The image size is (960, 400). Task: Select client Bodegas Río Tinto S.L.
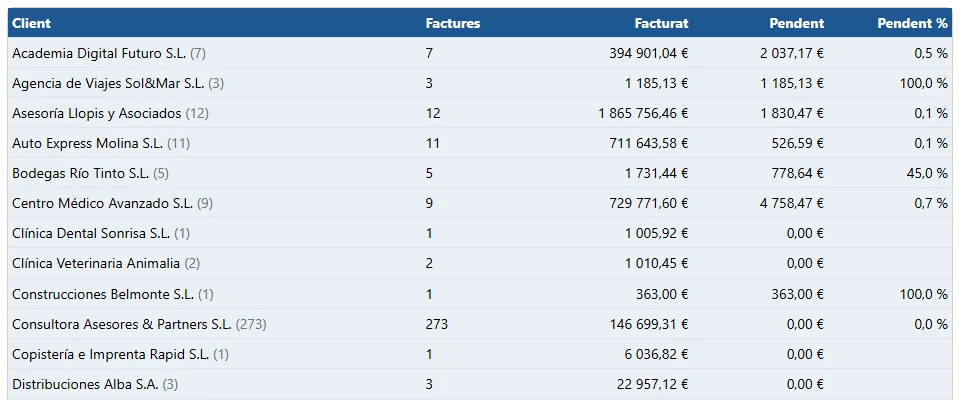pyautogui.click(x=81, y=173)
